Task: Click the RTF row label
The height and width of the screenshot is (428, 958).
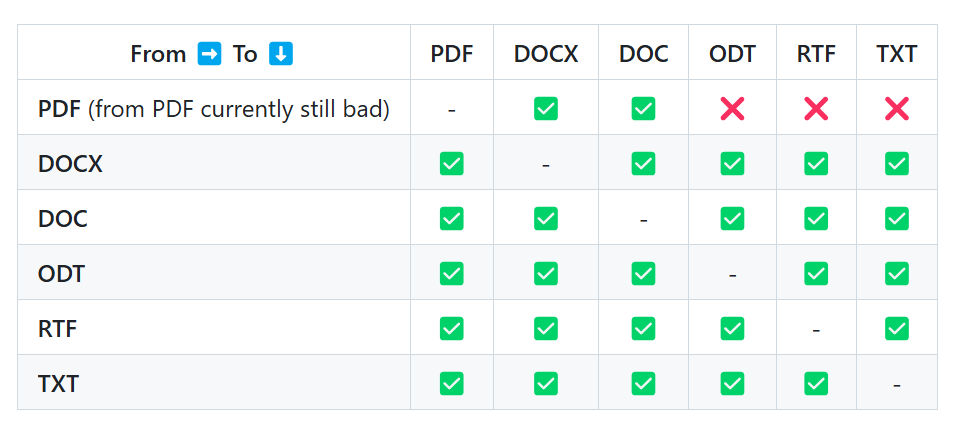Action: 58,328
